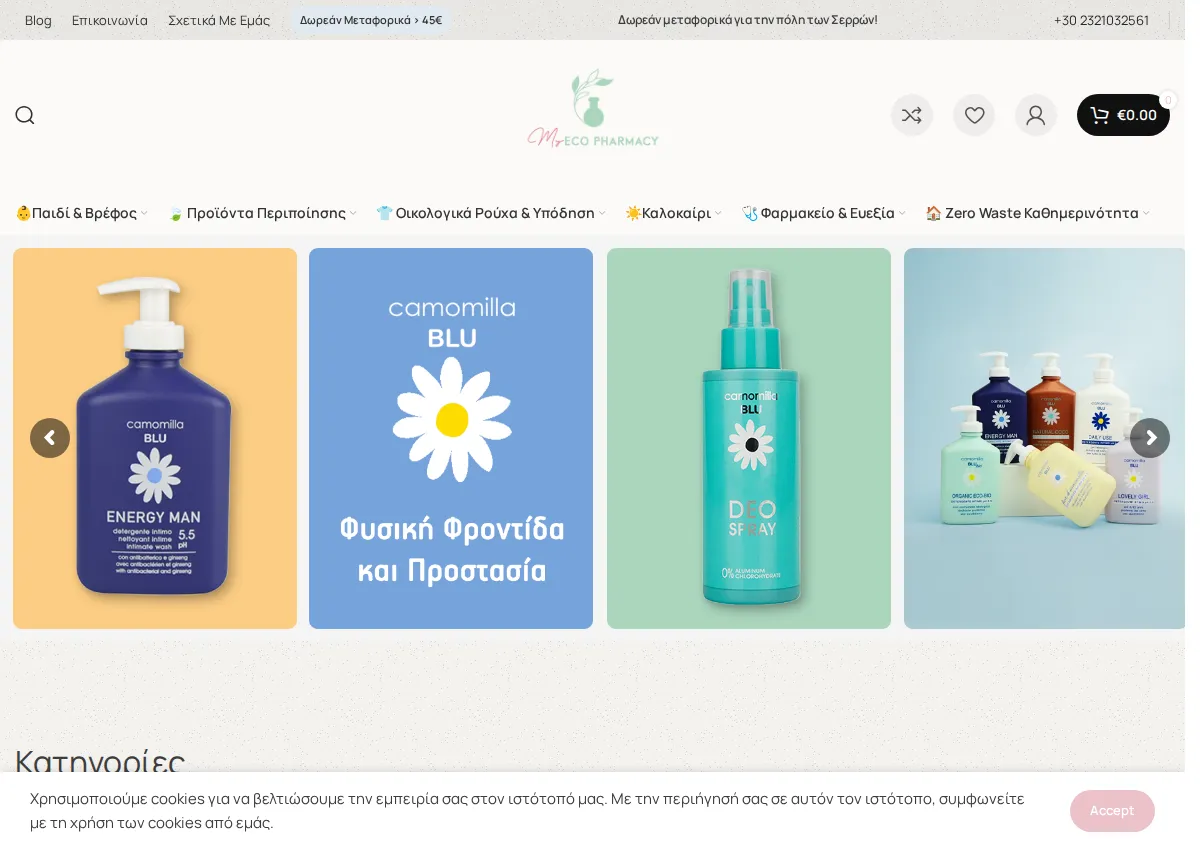Click the Energy Man bottle slide
The image size is (1200, 850).
[x=155, y=438]
